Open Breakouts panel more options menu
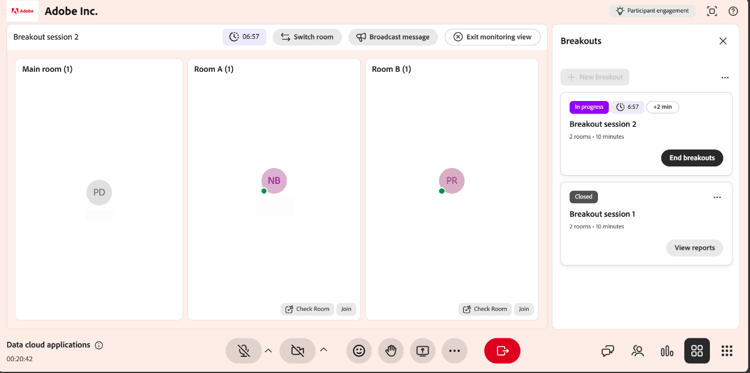The height and width of the screenshot is (373, 750). 725,77
